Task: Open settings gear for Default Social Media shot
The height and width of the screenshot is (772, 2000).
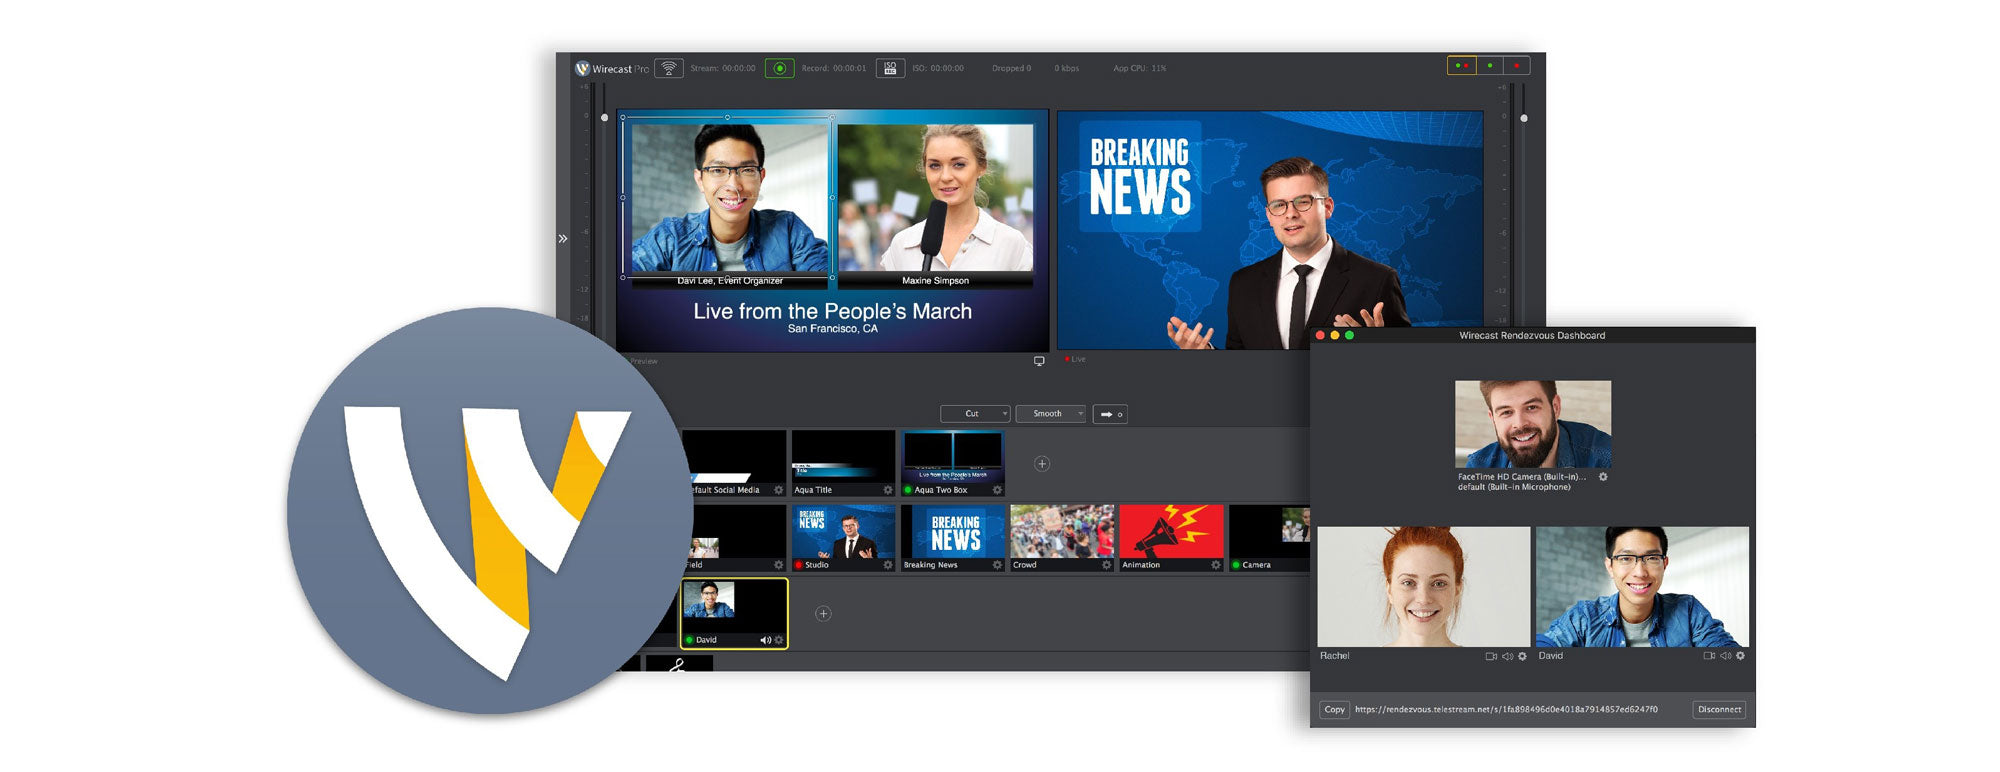Action: point(779,490)
